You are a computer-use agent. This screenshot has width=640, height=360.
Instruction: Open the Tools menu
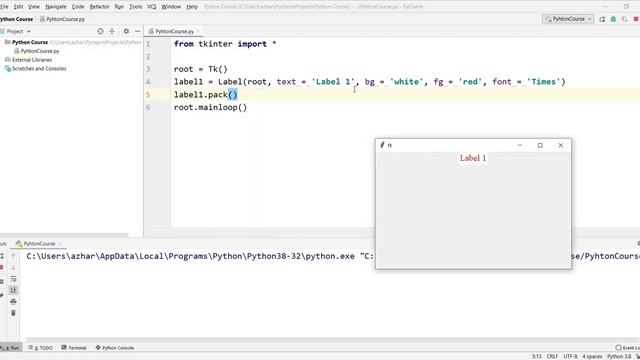136,7
